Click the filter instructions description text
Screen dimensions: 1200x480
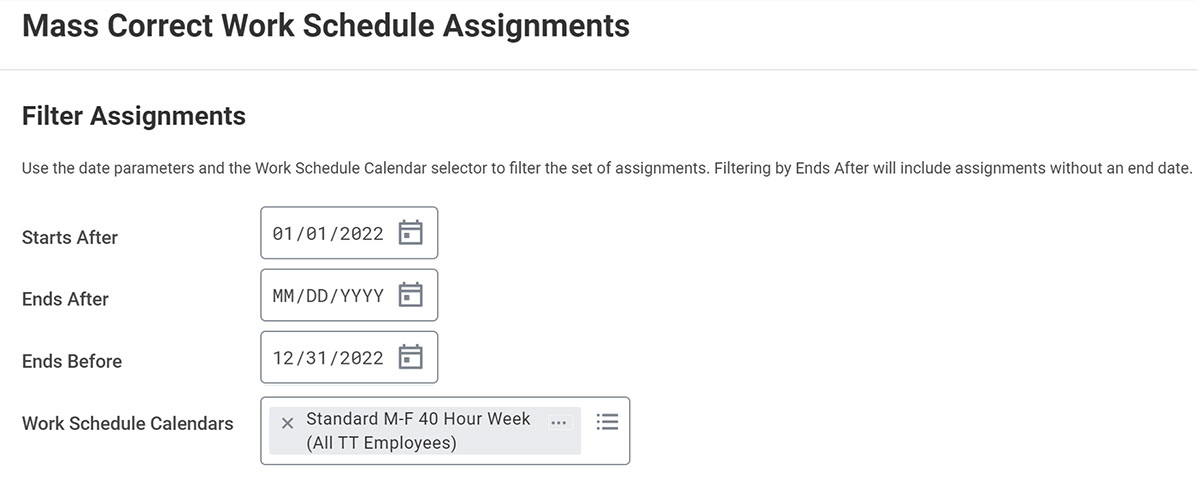(607, 168)
